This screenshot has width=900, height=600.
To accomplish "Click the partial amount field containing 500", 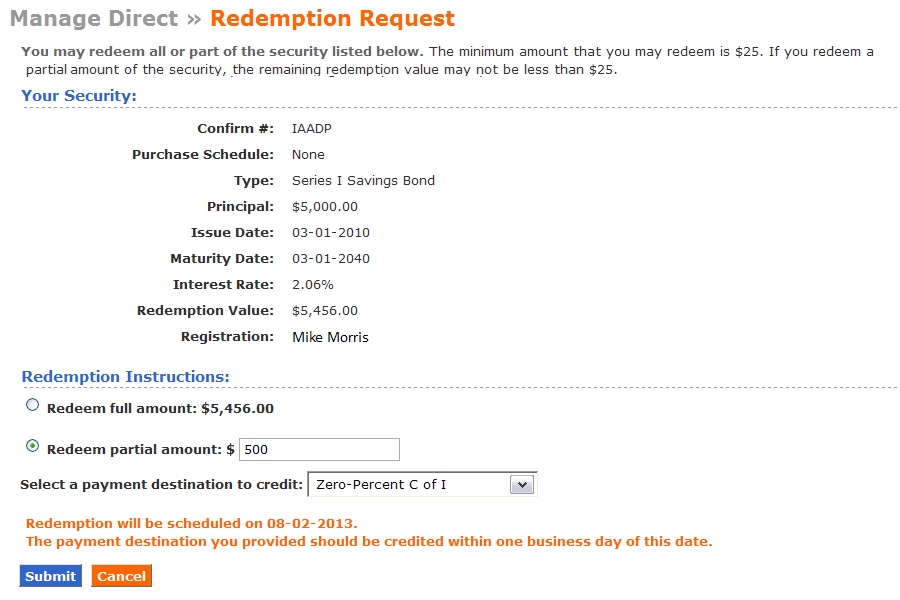I will [319, 450].
